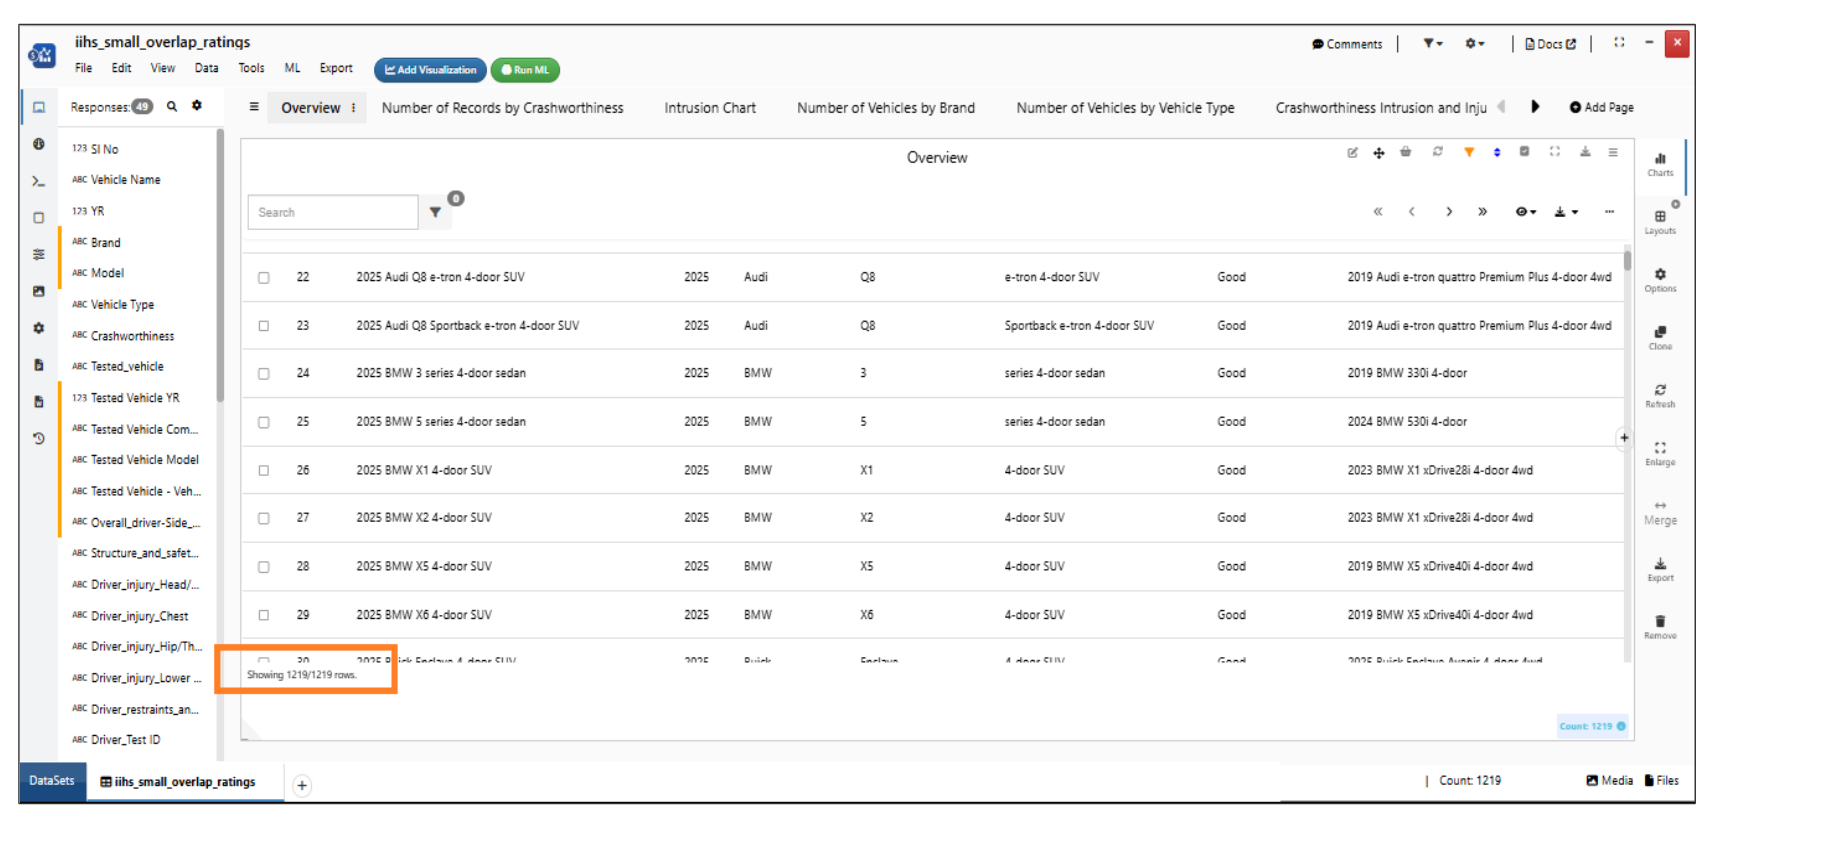Download widget using toolbar download icon

[x=1585, y=152]
